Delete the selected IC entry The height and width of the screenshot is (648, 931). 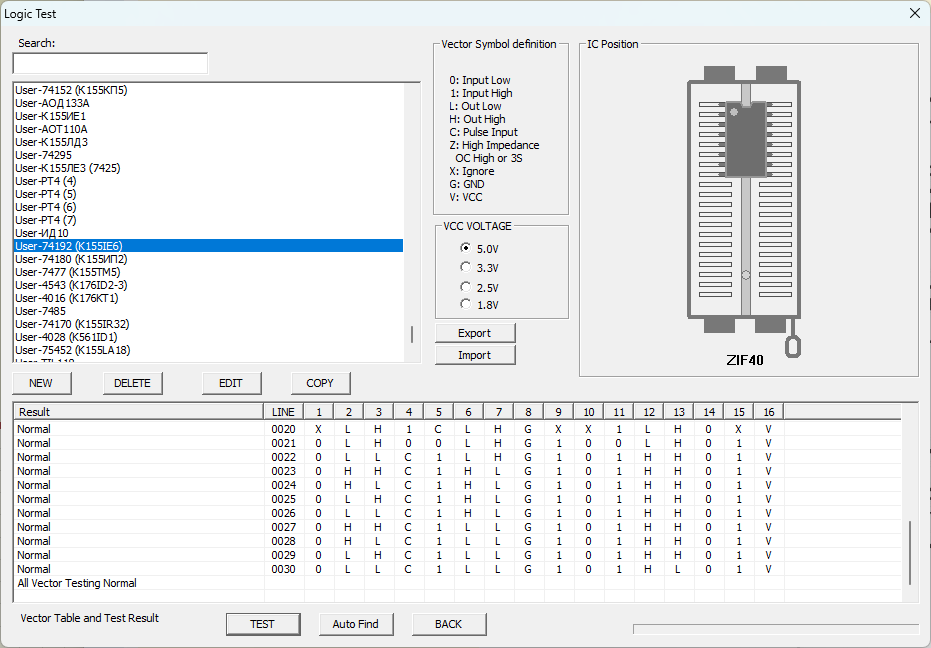click(132, 383)
